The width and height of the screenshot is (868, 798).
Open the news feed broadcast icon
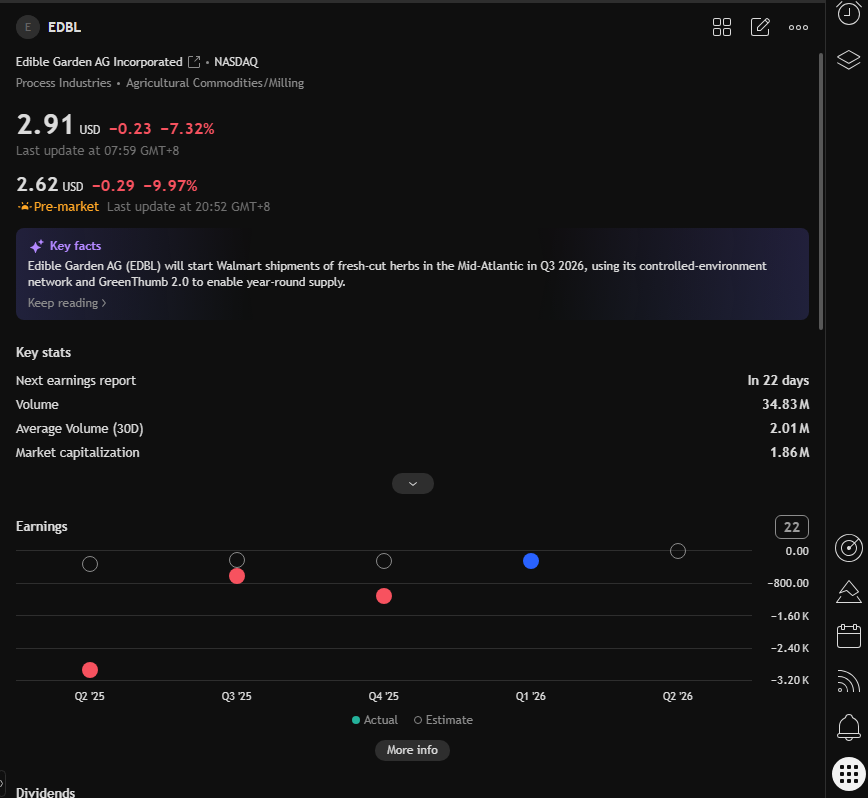[x=848, y=681]
